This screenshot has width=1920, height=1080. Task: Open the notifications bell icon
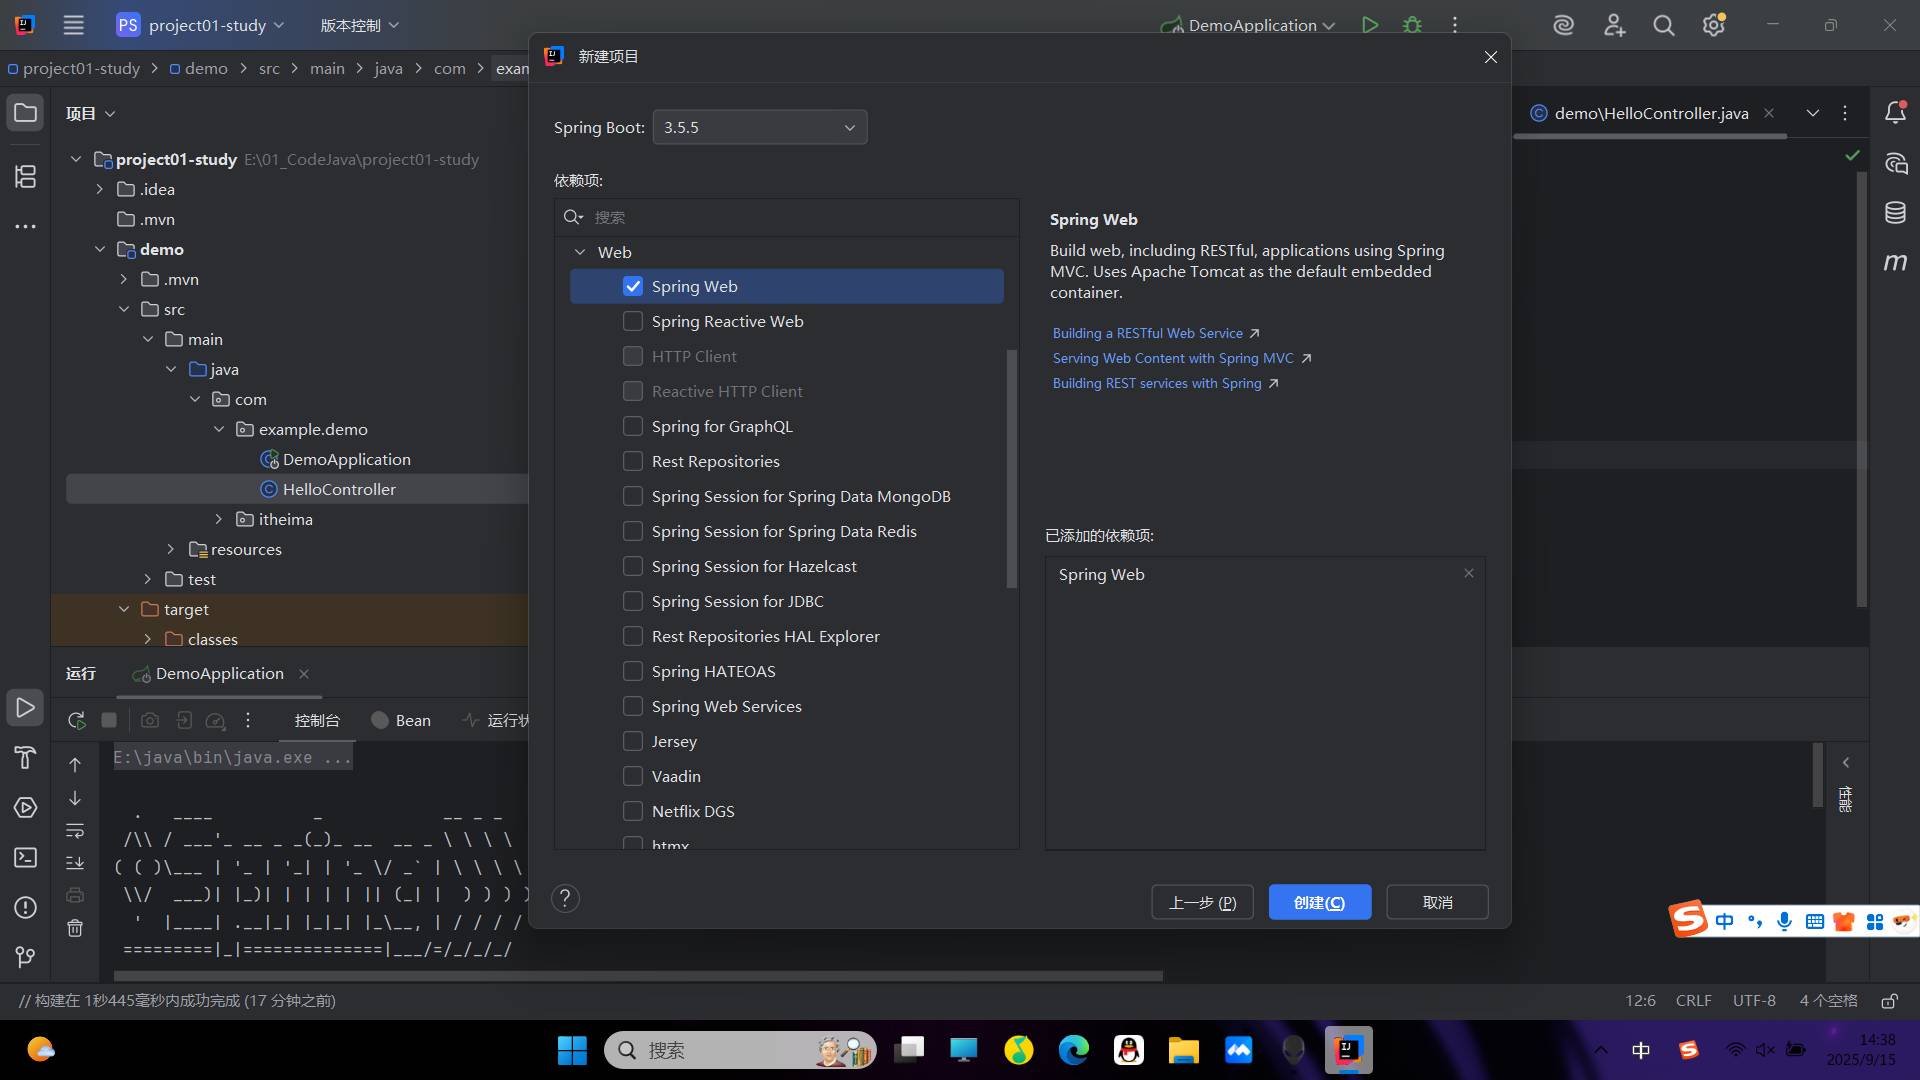pos(1895,113)
